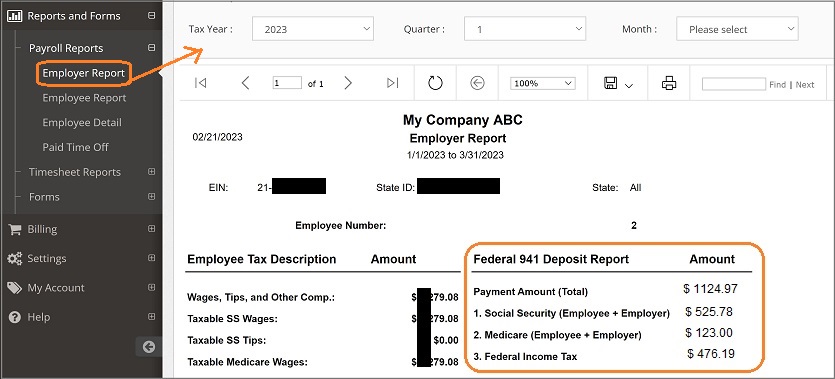Viewport: 835px width, 379px height.
Task: Open the Employer Report item
Action: pos(84,73)
